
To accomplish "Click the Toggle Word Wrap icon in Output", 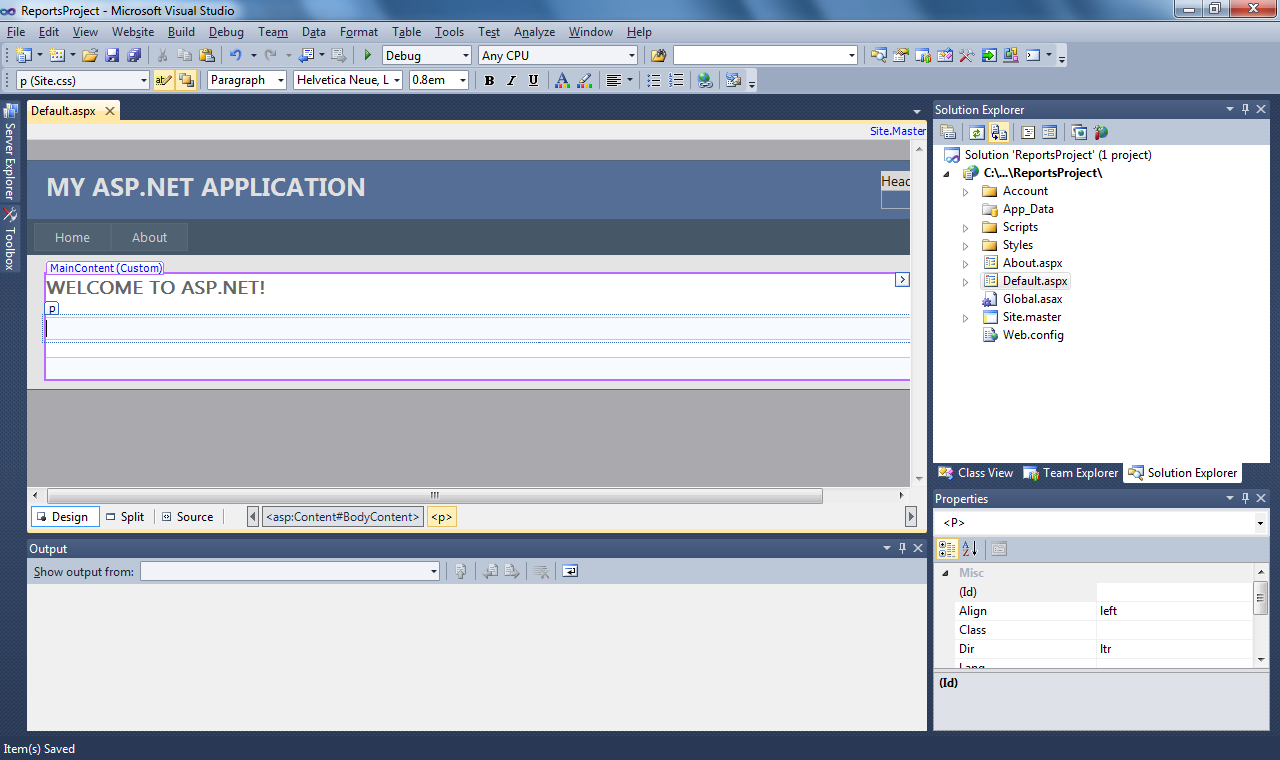I will pos(569,571).
